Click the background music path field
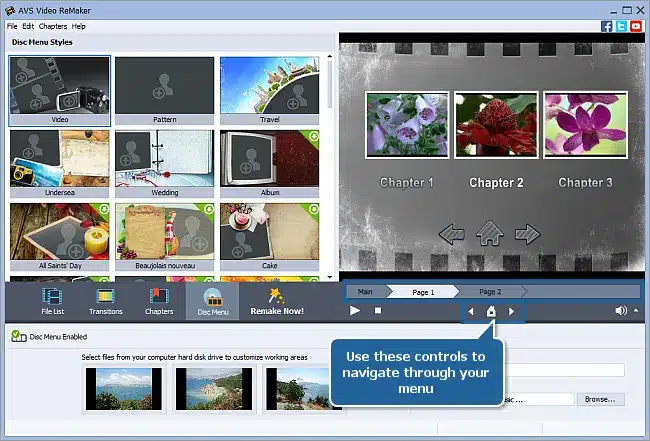The height and width of the screenshot is (441, 650). (538, 400)
